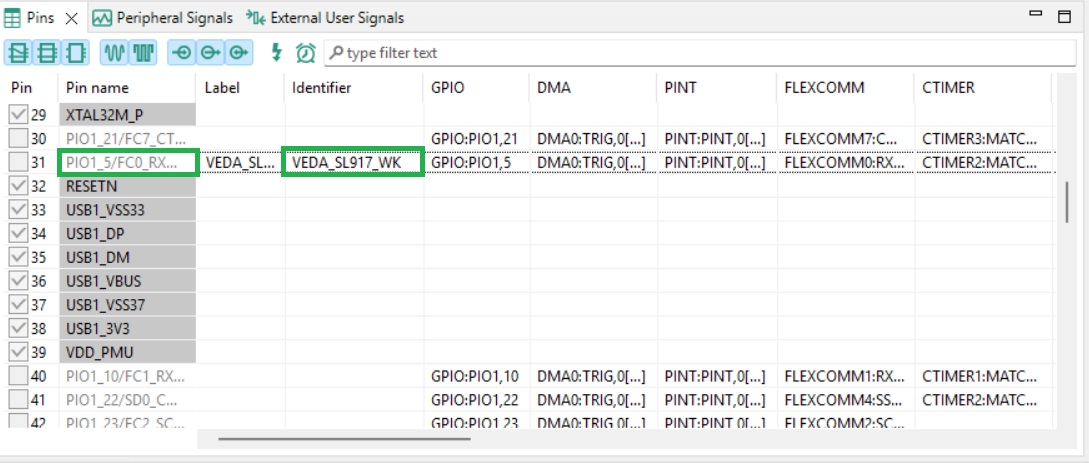
Task: Select the VEDA_SL917_WK identifier cell
Action: pyautogui.click(x=352, y=162)
